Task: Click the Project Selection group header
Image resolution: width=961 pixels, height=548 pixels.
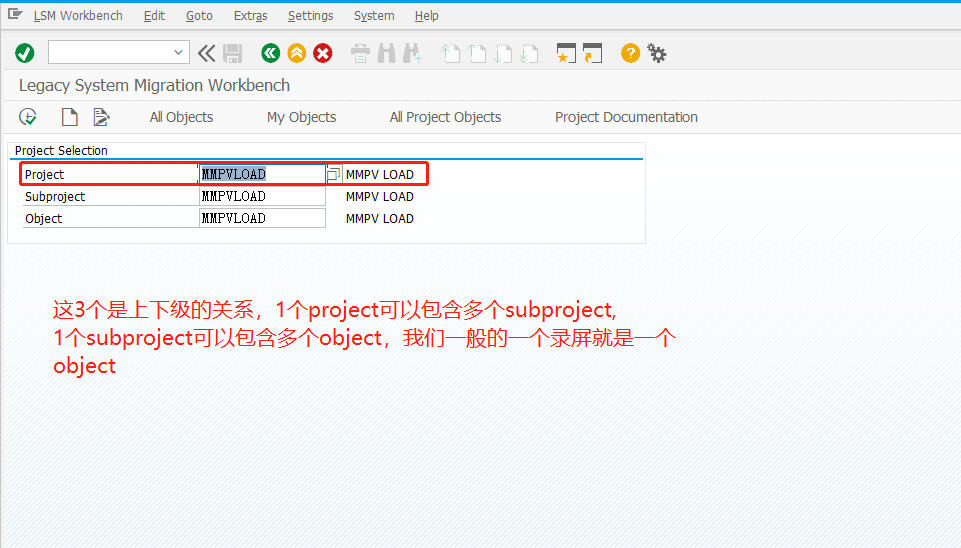Action: [61, 151]
